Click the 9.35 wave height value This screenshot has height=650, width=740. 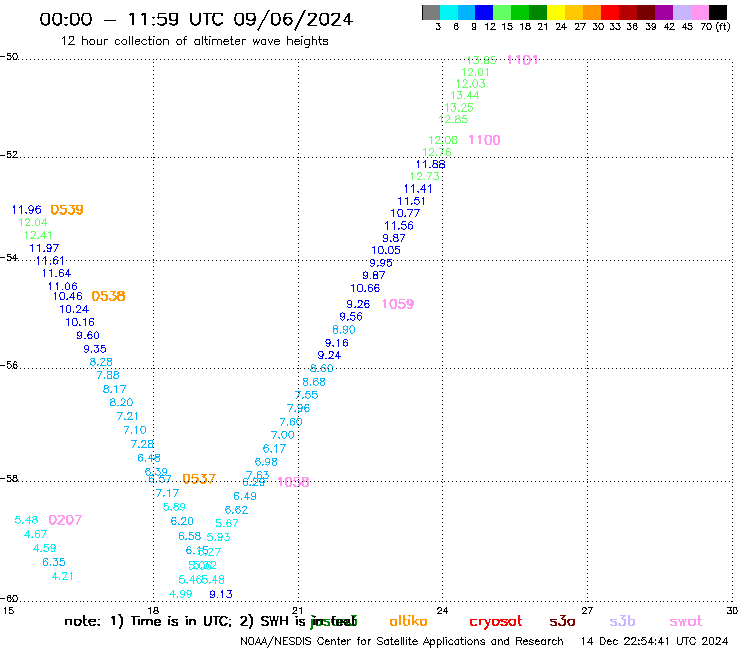pos(95,349)
